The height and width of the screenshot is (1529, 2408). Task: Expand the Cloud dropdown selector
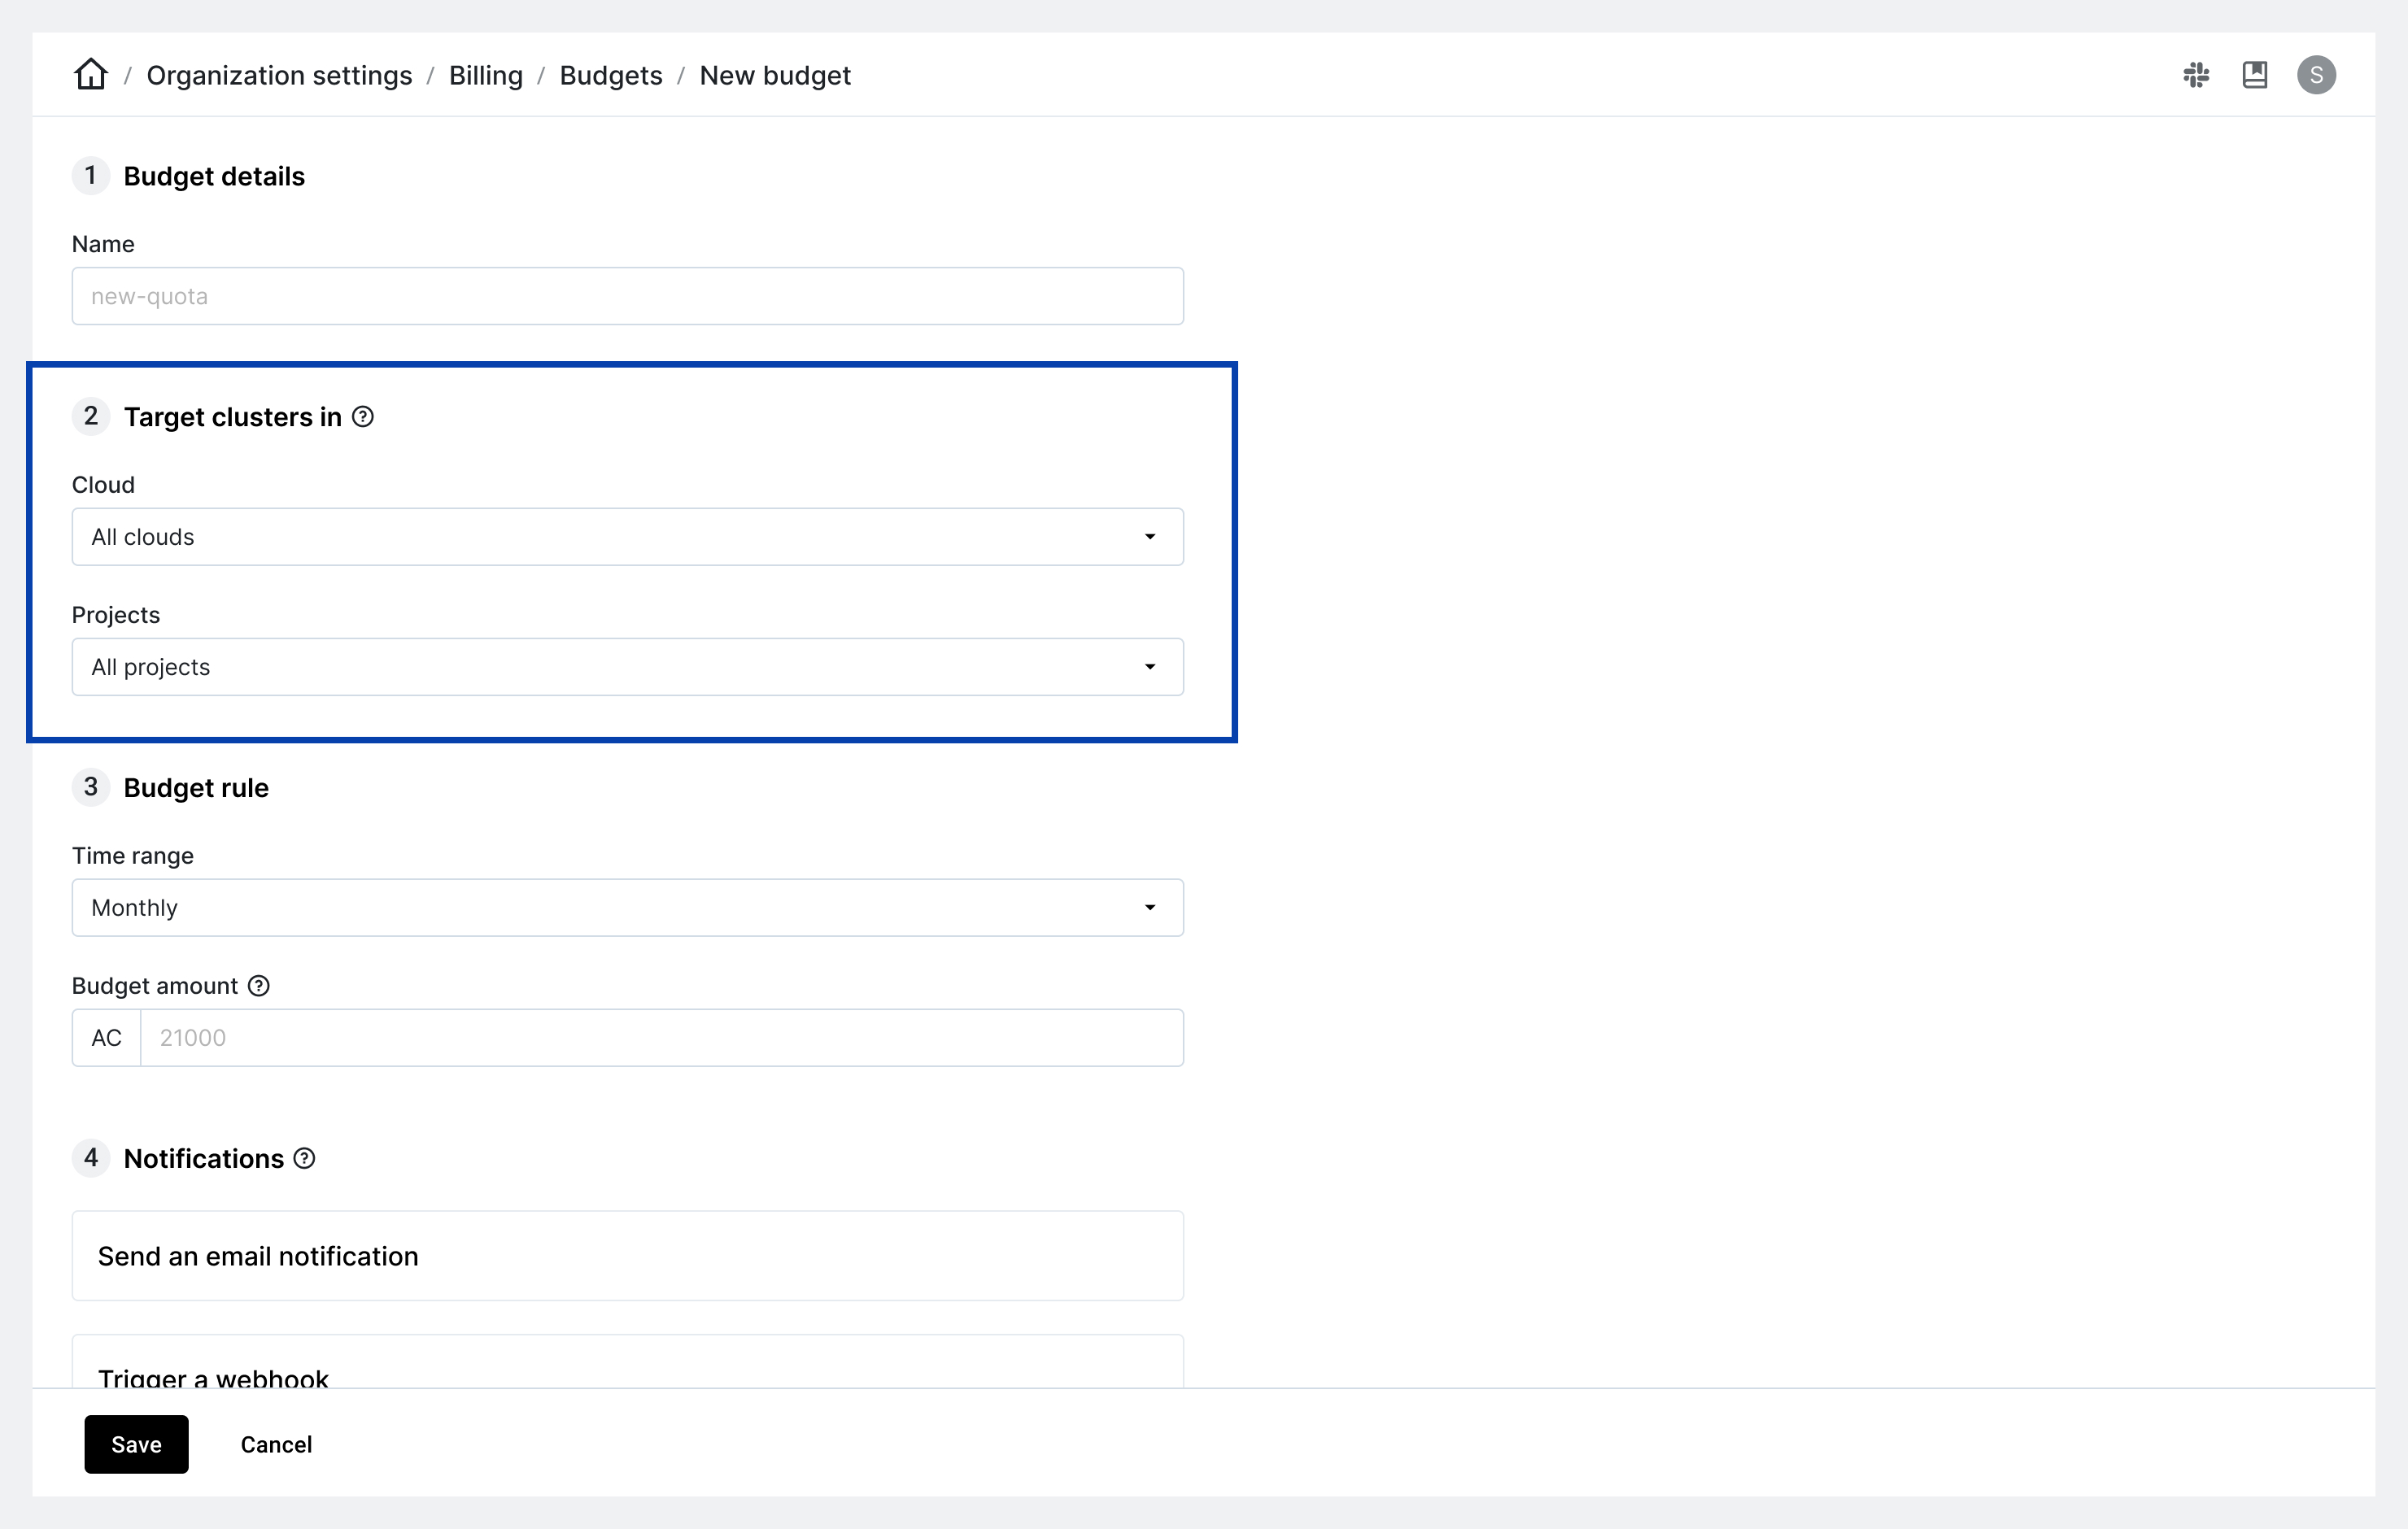[x=626, y=535]
